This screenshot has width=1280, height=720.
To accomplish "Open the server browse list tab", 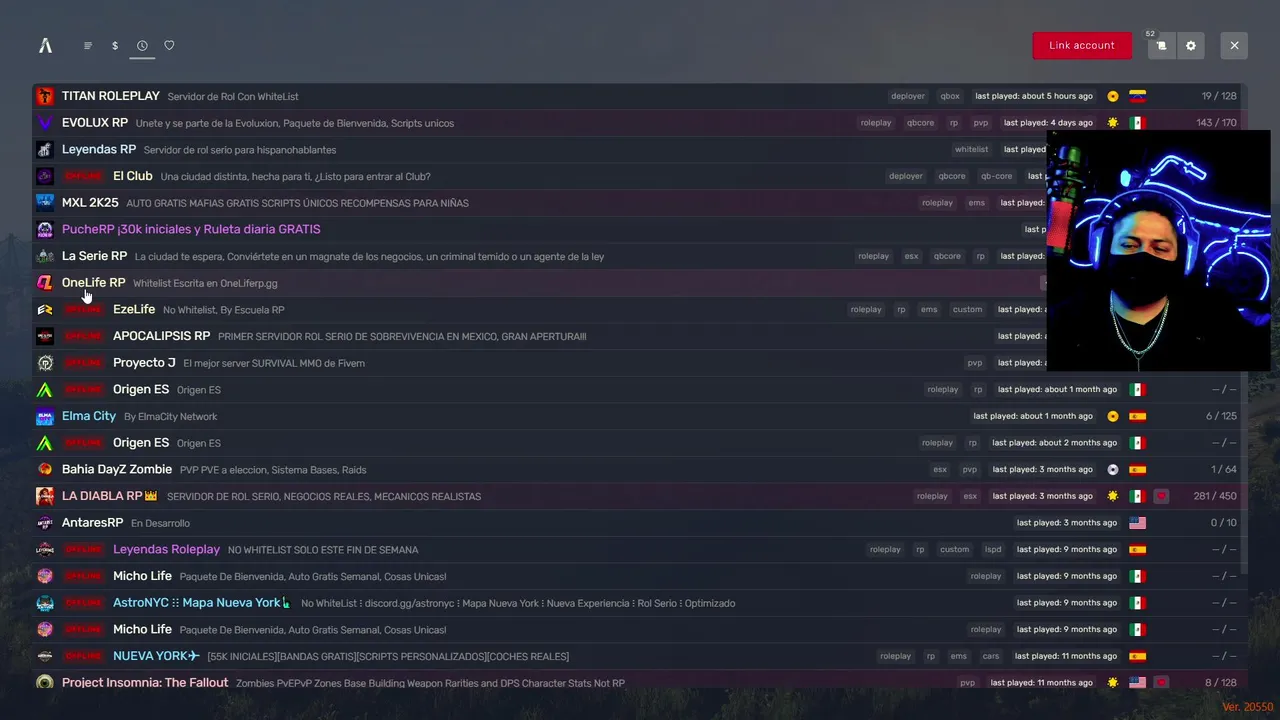I will coord(88,45).
